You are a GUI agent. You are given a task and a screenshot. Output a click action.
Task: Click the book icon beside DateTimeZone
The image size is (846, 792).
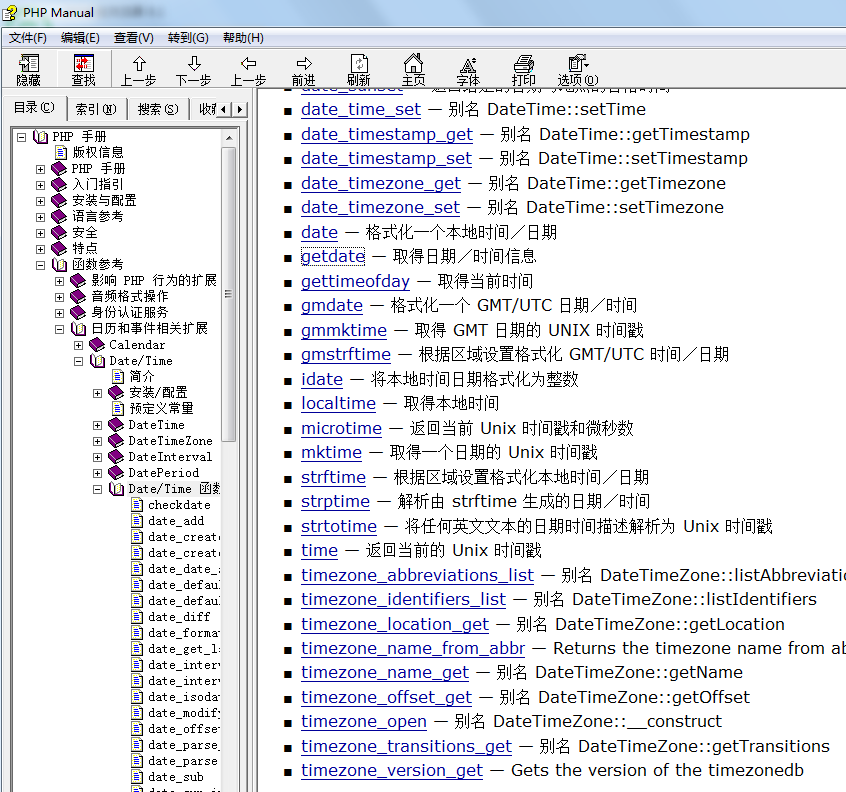(116, 441)
